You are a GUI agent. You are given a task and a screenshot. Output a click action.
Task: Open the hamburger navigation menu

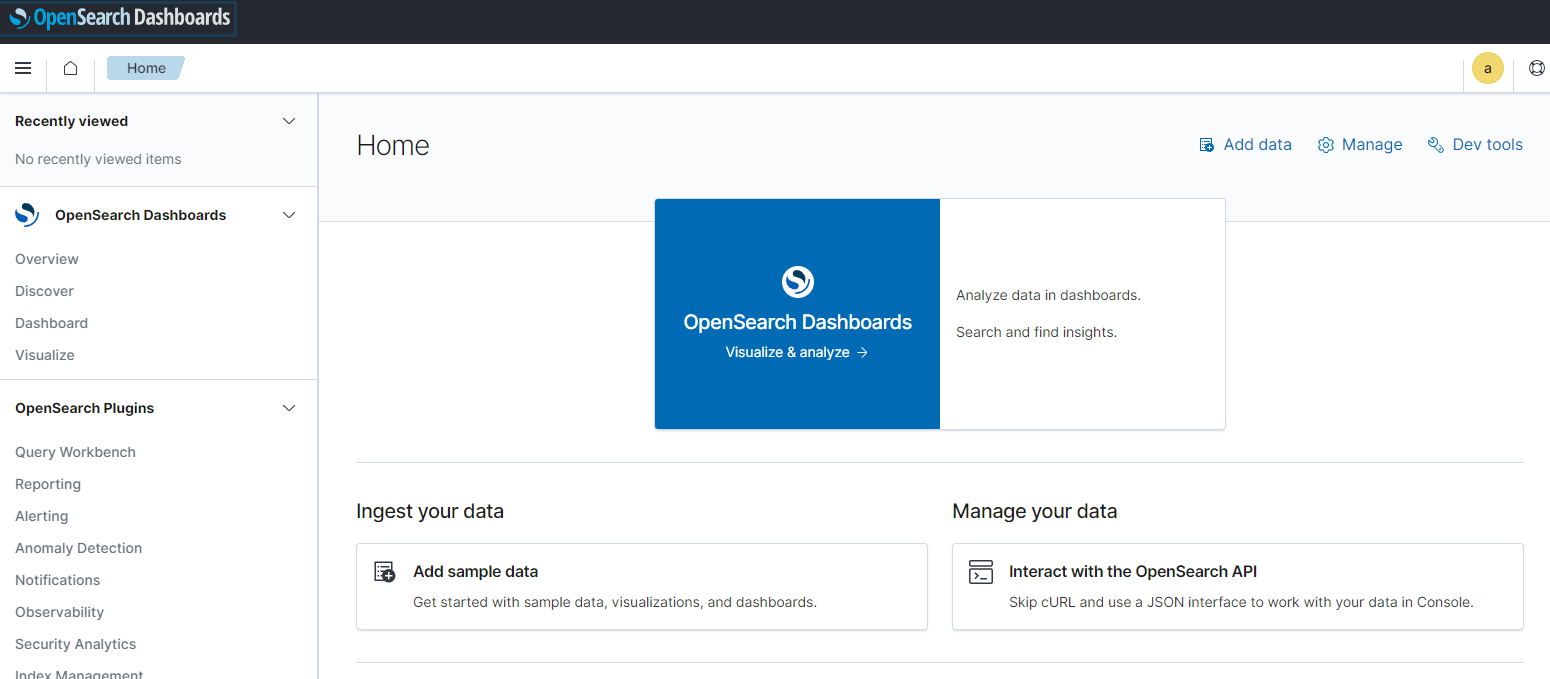pos(23,68)
